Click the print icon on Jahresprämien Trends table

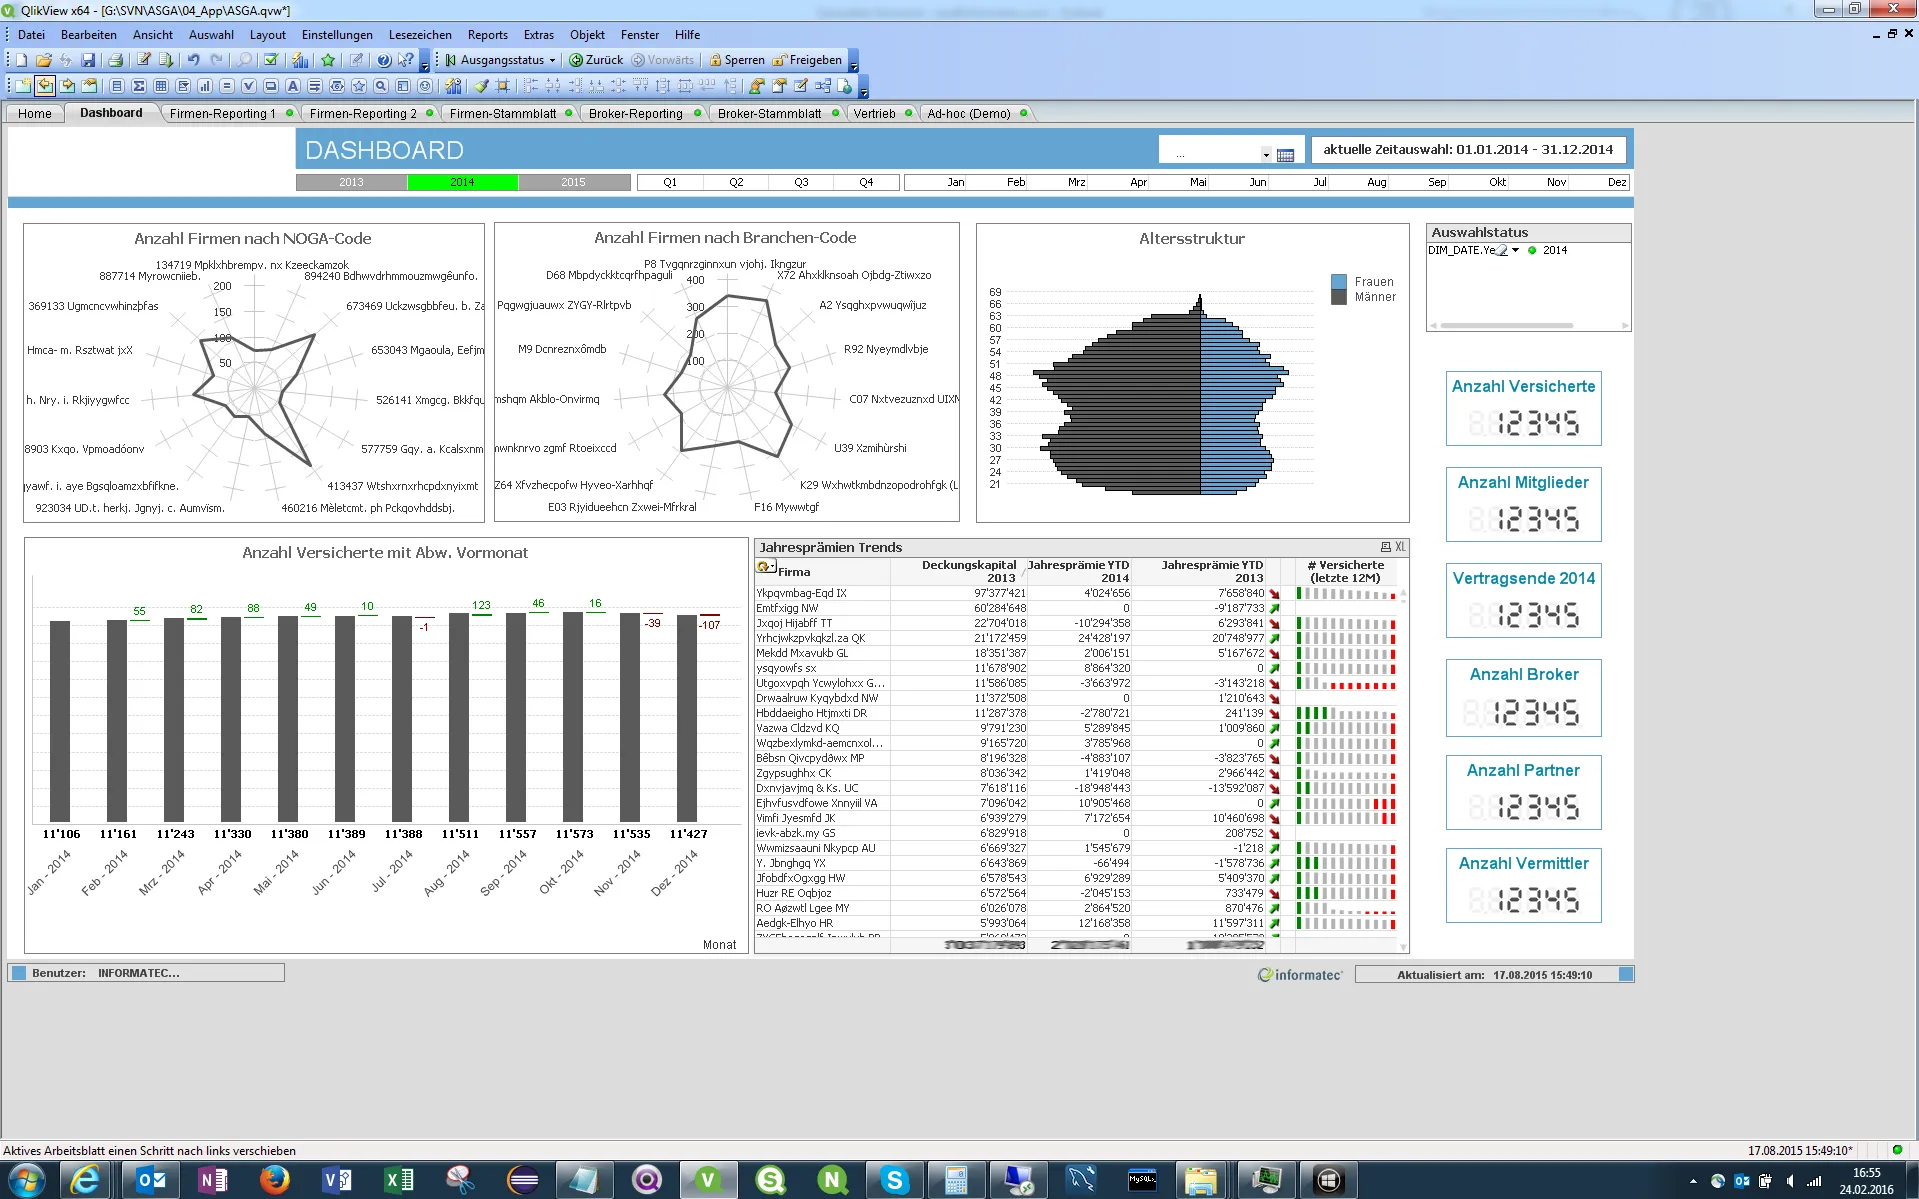1385,547
